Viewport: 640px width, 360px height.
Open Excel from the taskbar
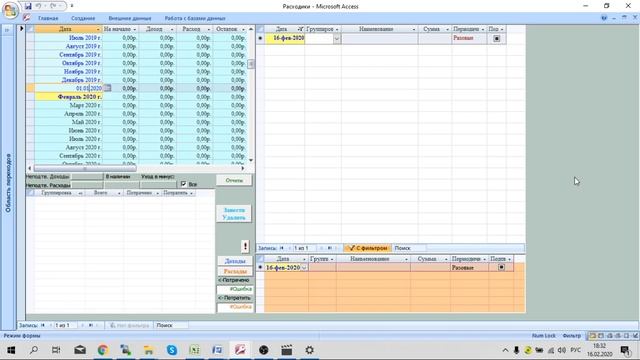195,350
